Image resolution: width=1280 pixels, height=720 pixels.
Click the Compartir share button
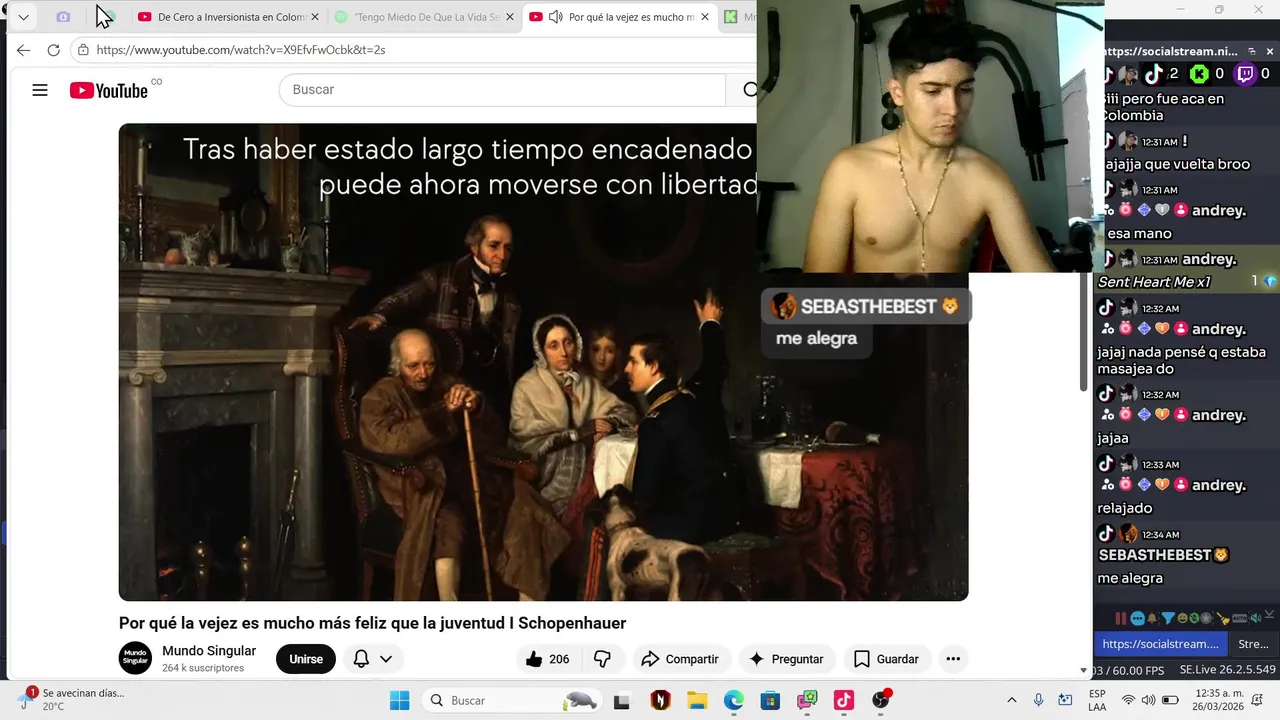(680, 659)
